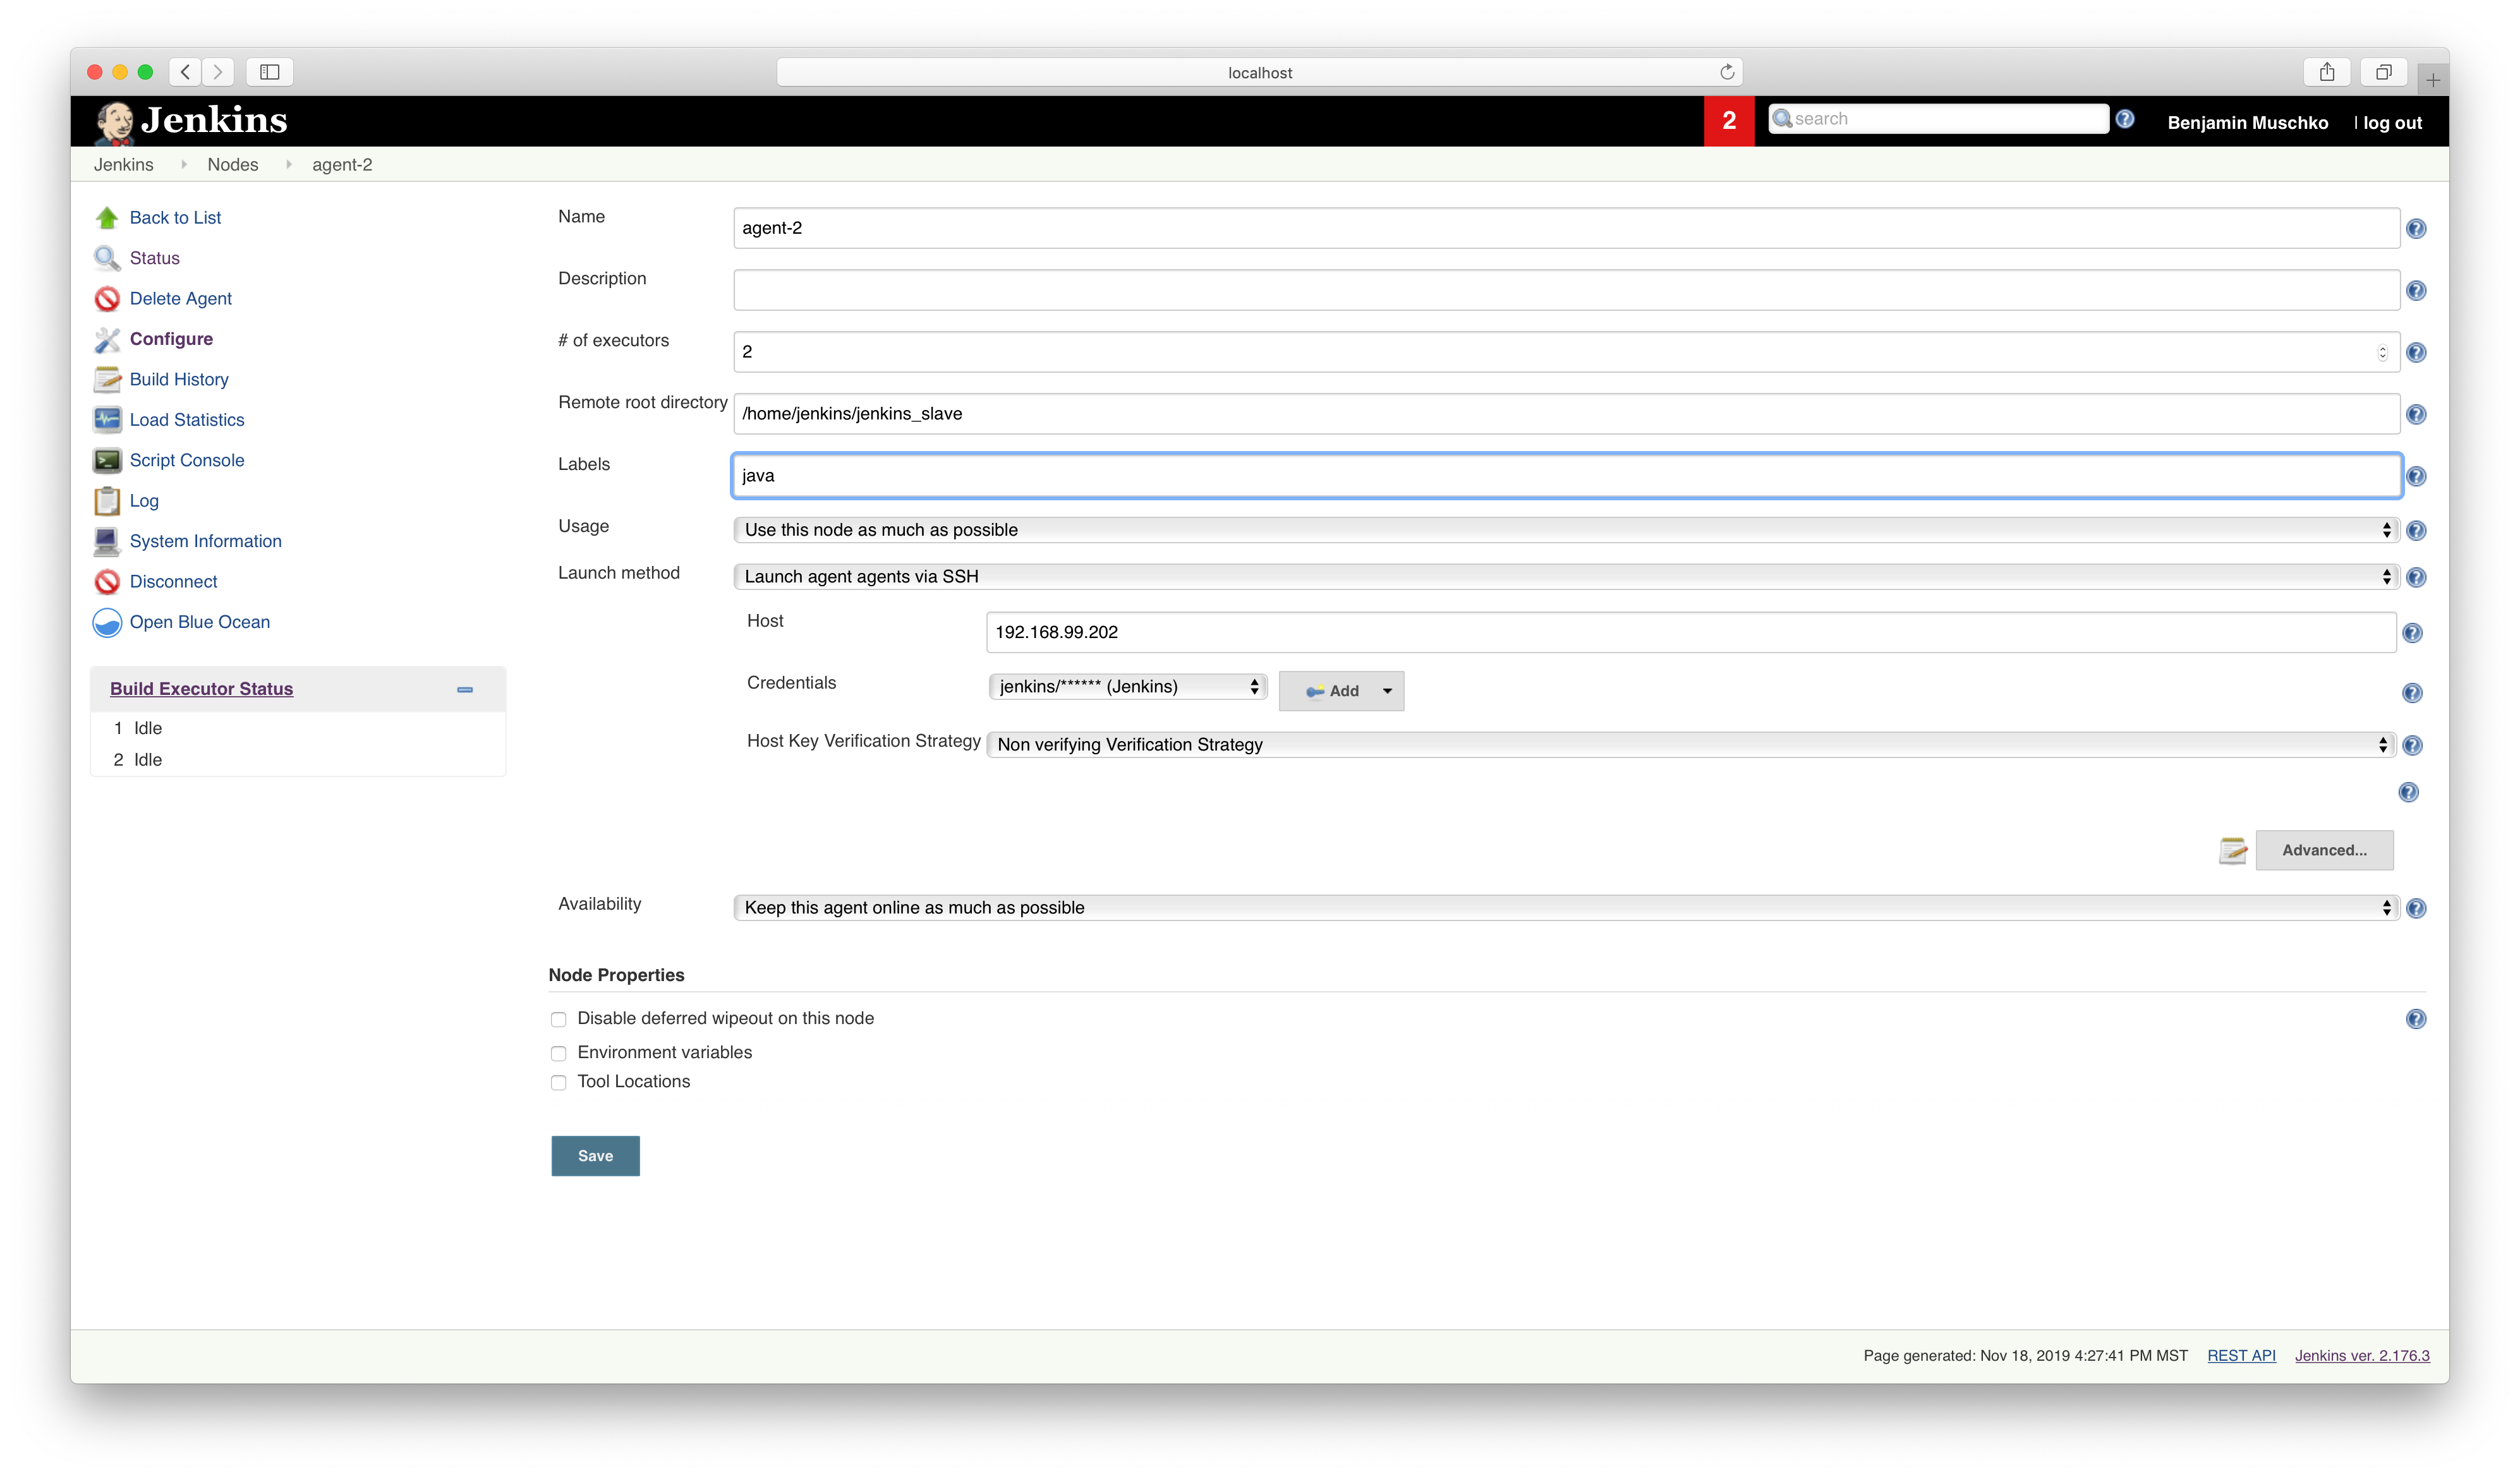This screenshot has height=1477, width=2520.
Task: Go to Jenkins home from the breadcrumb
Action: (x=123, y=164)
